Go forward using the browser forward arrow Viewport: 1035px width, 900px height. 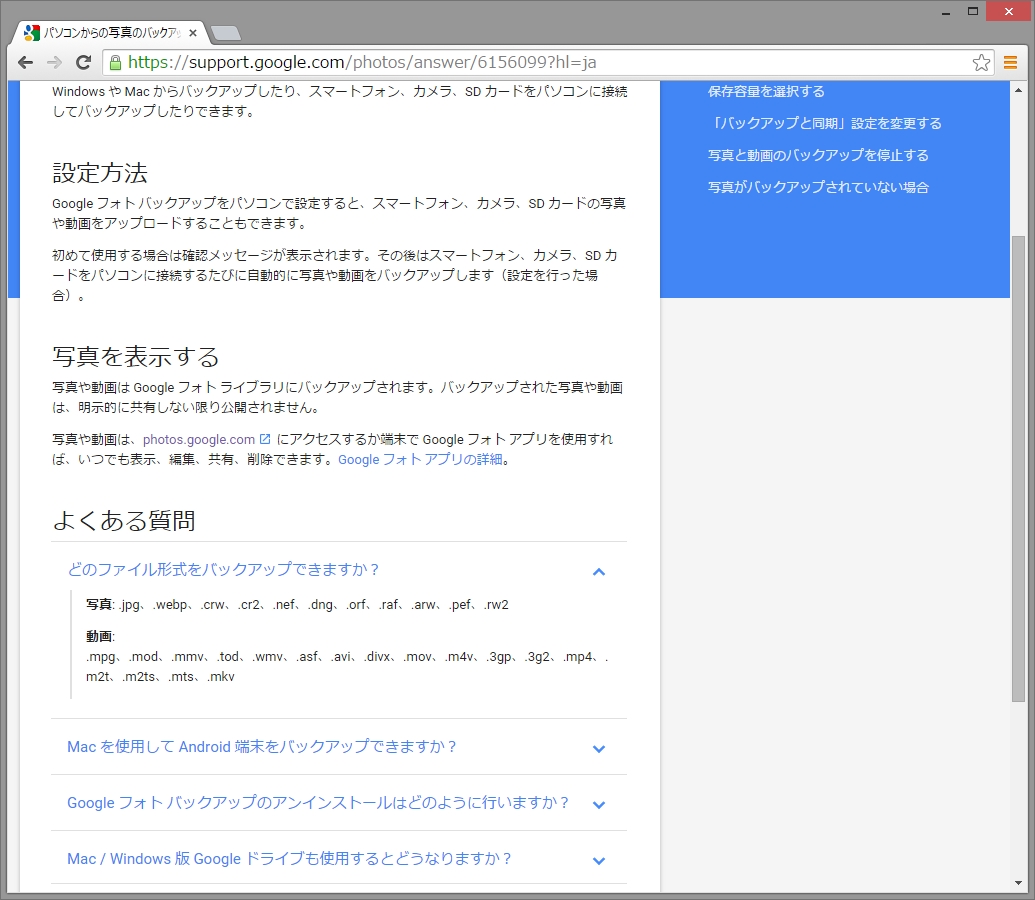click(x=54, y=63)
